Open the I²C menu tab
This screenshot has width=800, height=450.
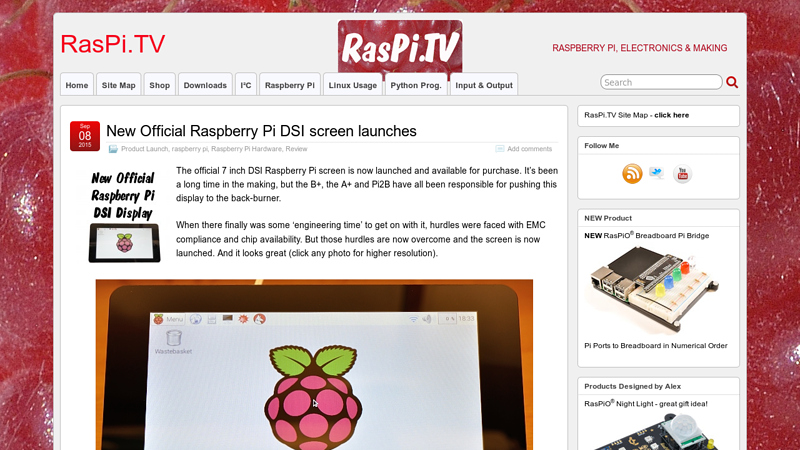click(246, 85)
